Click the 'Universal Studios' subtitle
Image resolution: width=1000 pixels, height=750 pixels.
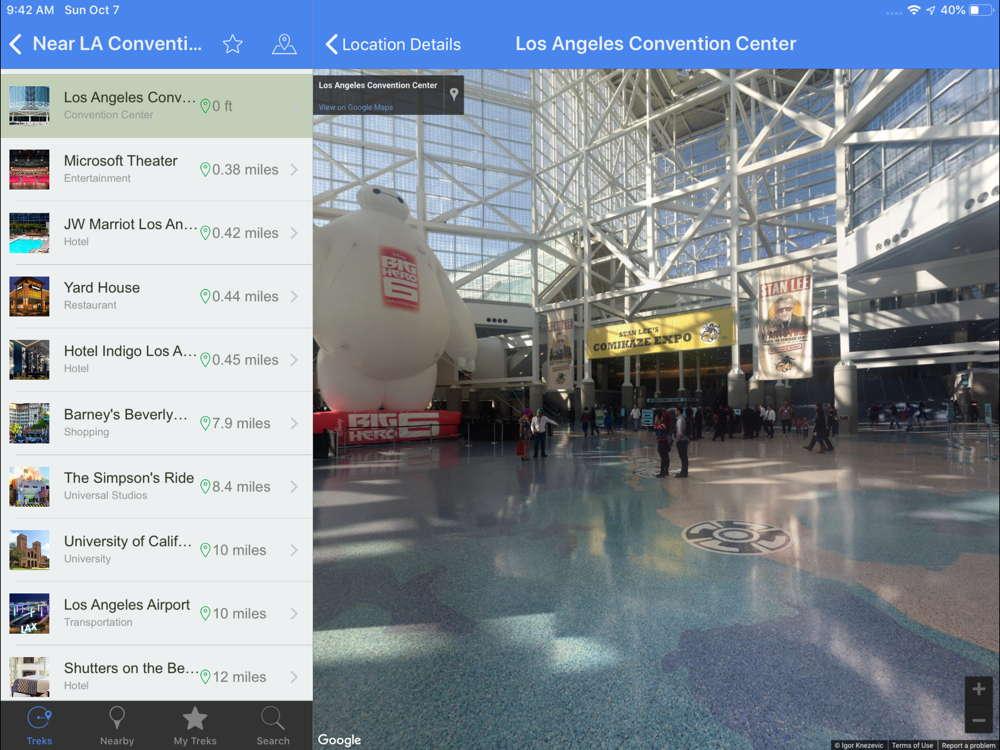coord(105,496)
